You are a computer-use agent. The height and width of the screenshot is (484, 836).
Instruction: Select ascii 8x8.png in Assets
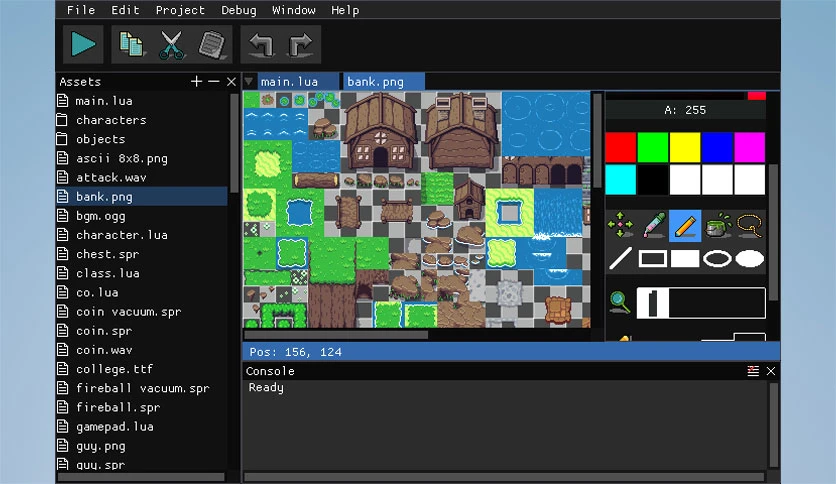click(142, 158)
